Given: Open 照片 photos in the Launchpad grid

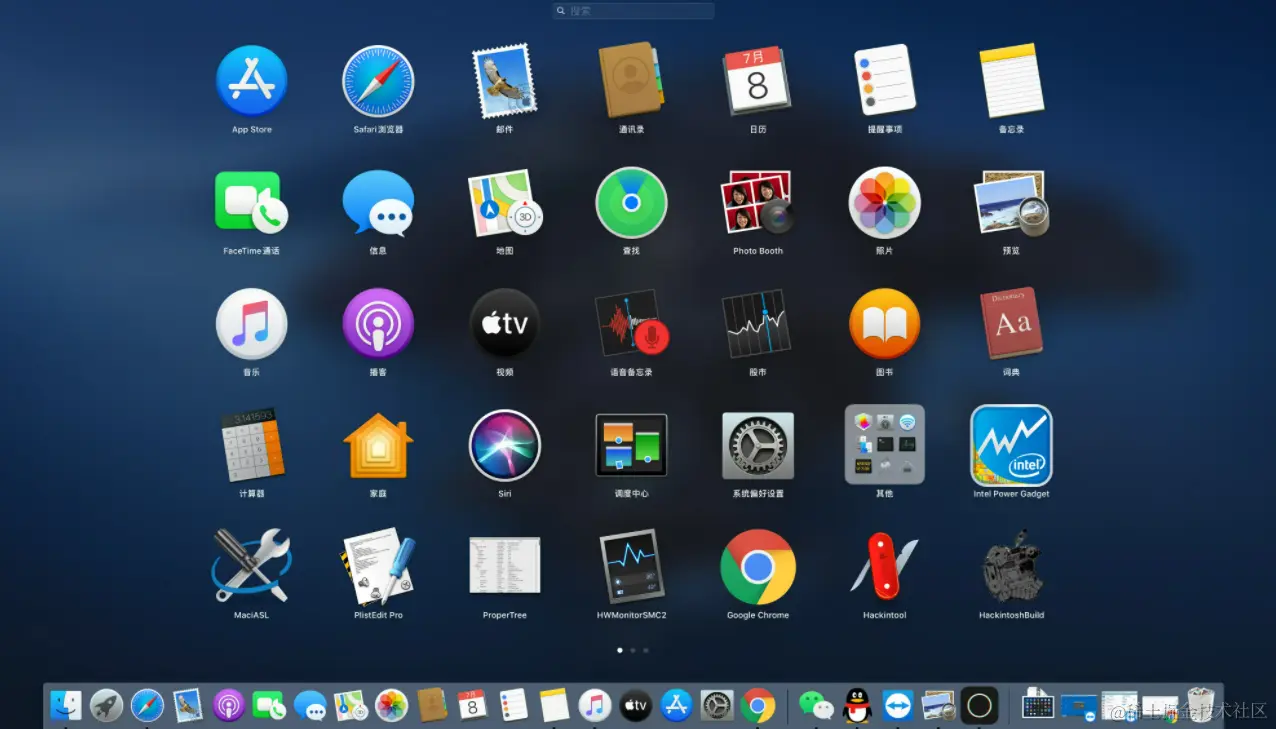Looking at the screenshot, I should click(x=884, y=202).
